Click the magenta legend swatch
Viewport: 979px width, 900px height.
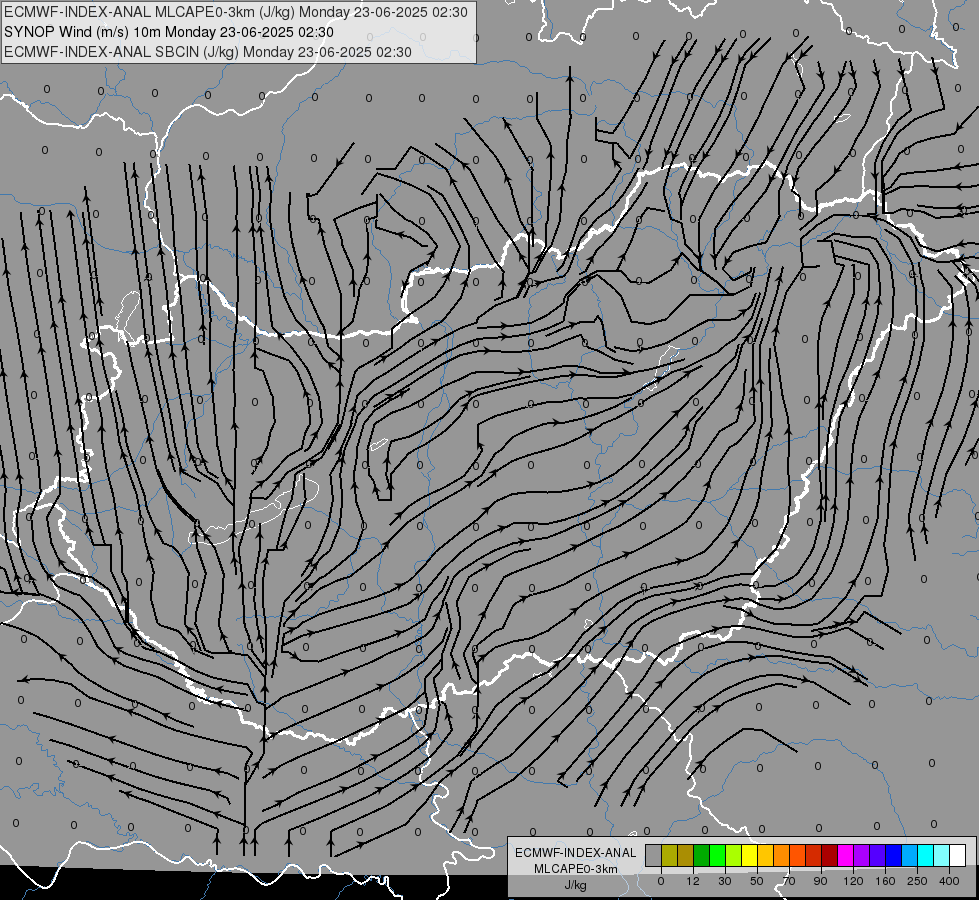pyautogui.click(x=846, y=855)
